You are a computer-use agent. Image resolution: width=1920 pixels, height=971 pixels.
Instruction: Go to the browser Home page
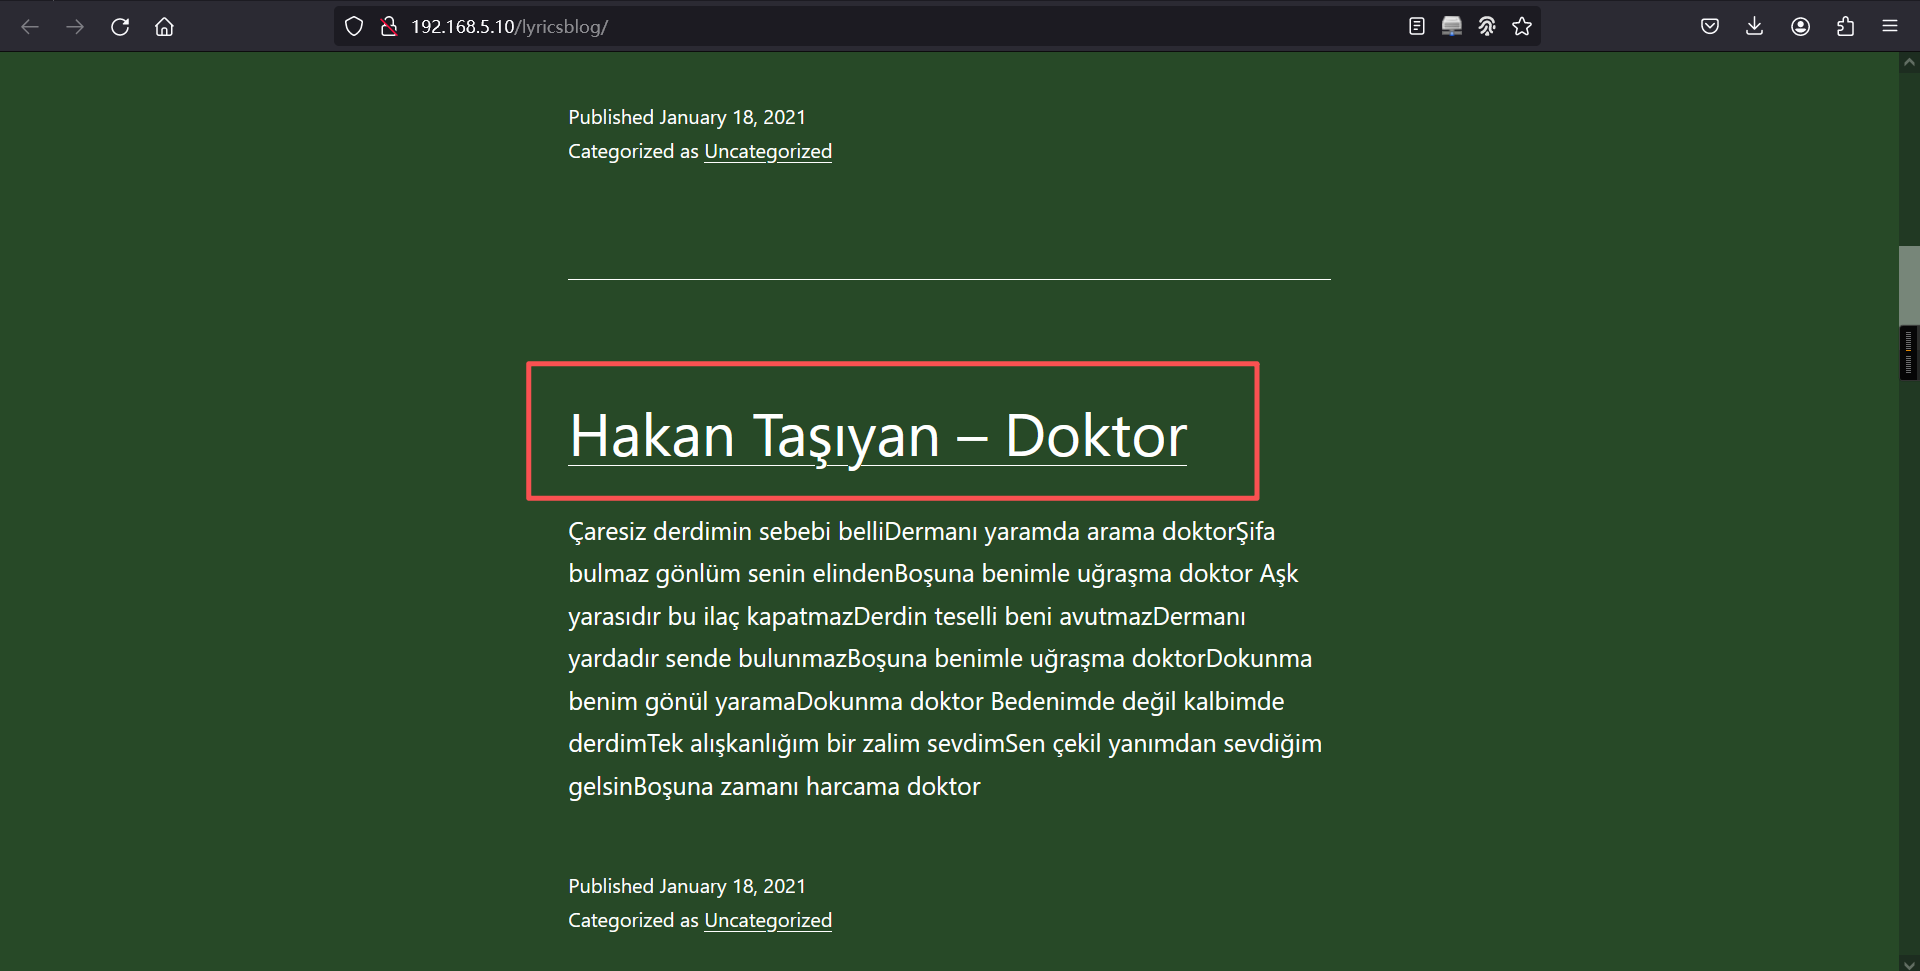point(164,27)
